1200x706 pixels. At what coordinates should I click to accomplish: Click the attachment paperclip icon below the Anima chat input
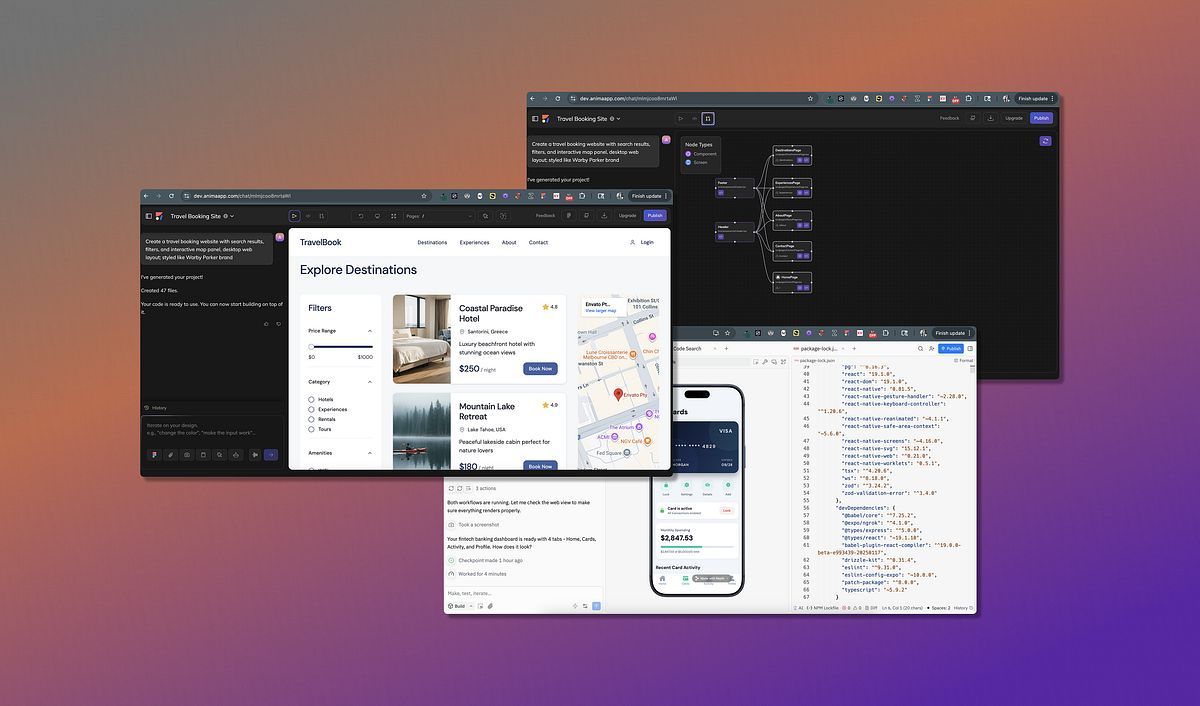click(170, 454)
